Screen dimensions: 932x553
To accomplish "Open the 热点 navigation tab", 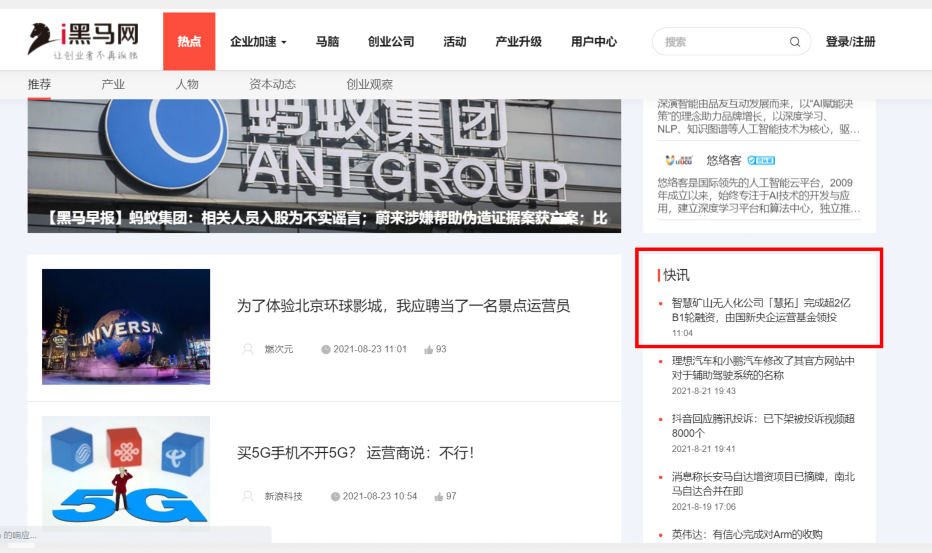I will 189,41.
